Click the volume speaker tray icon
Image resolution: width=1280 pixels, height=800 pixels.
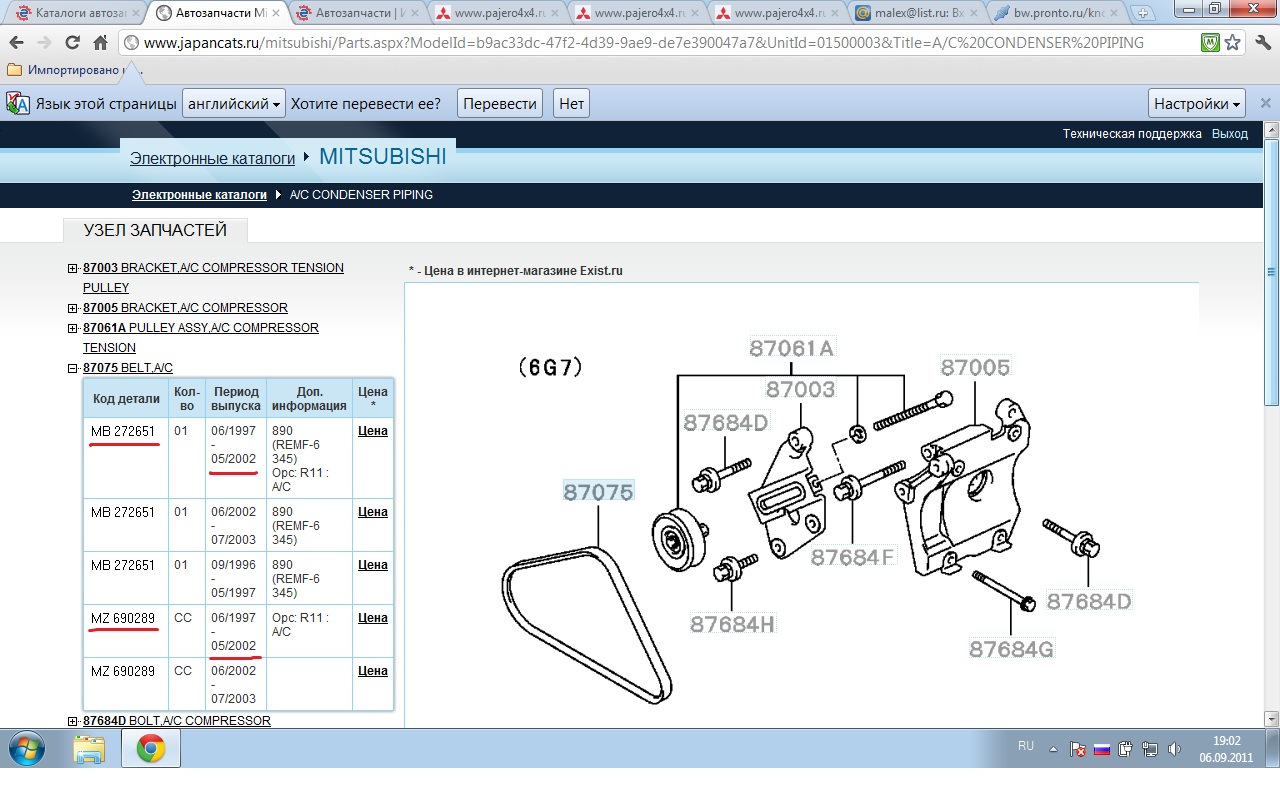pyautogui.click(x=1174, y=748)
